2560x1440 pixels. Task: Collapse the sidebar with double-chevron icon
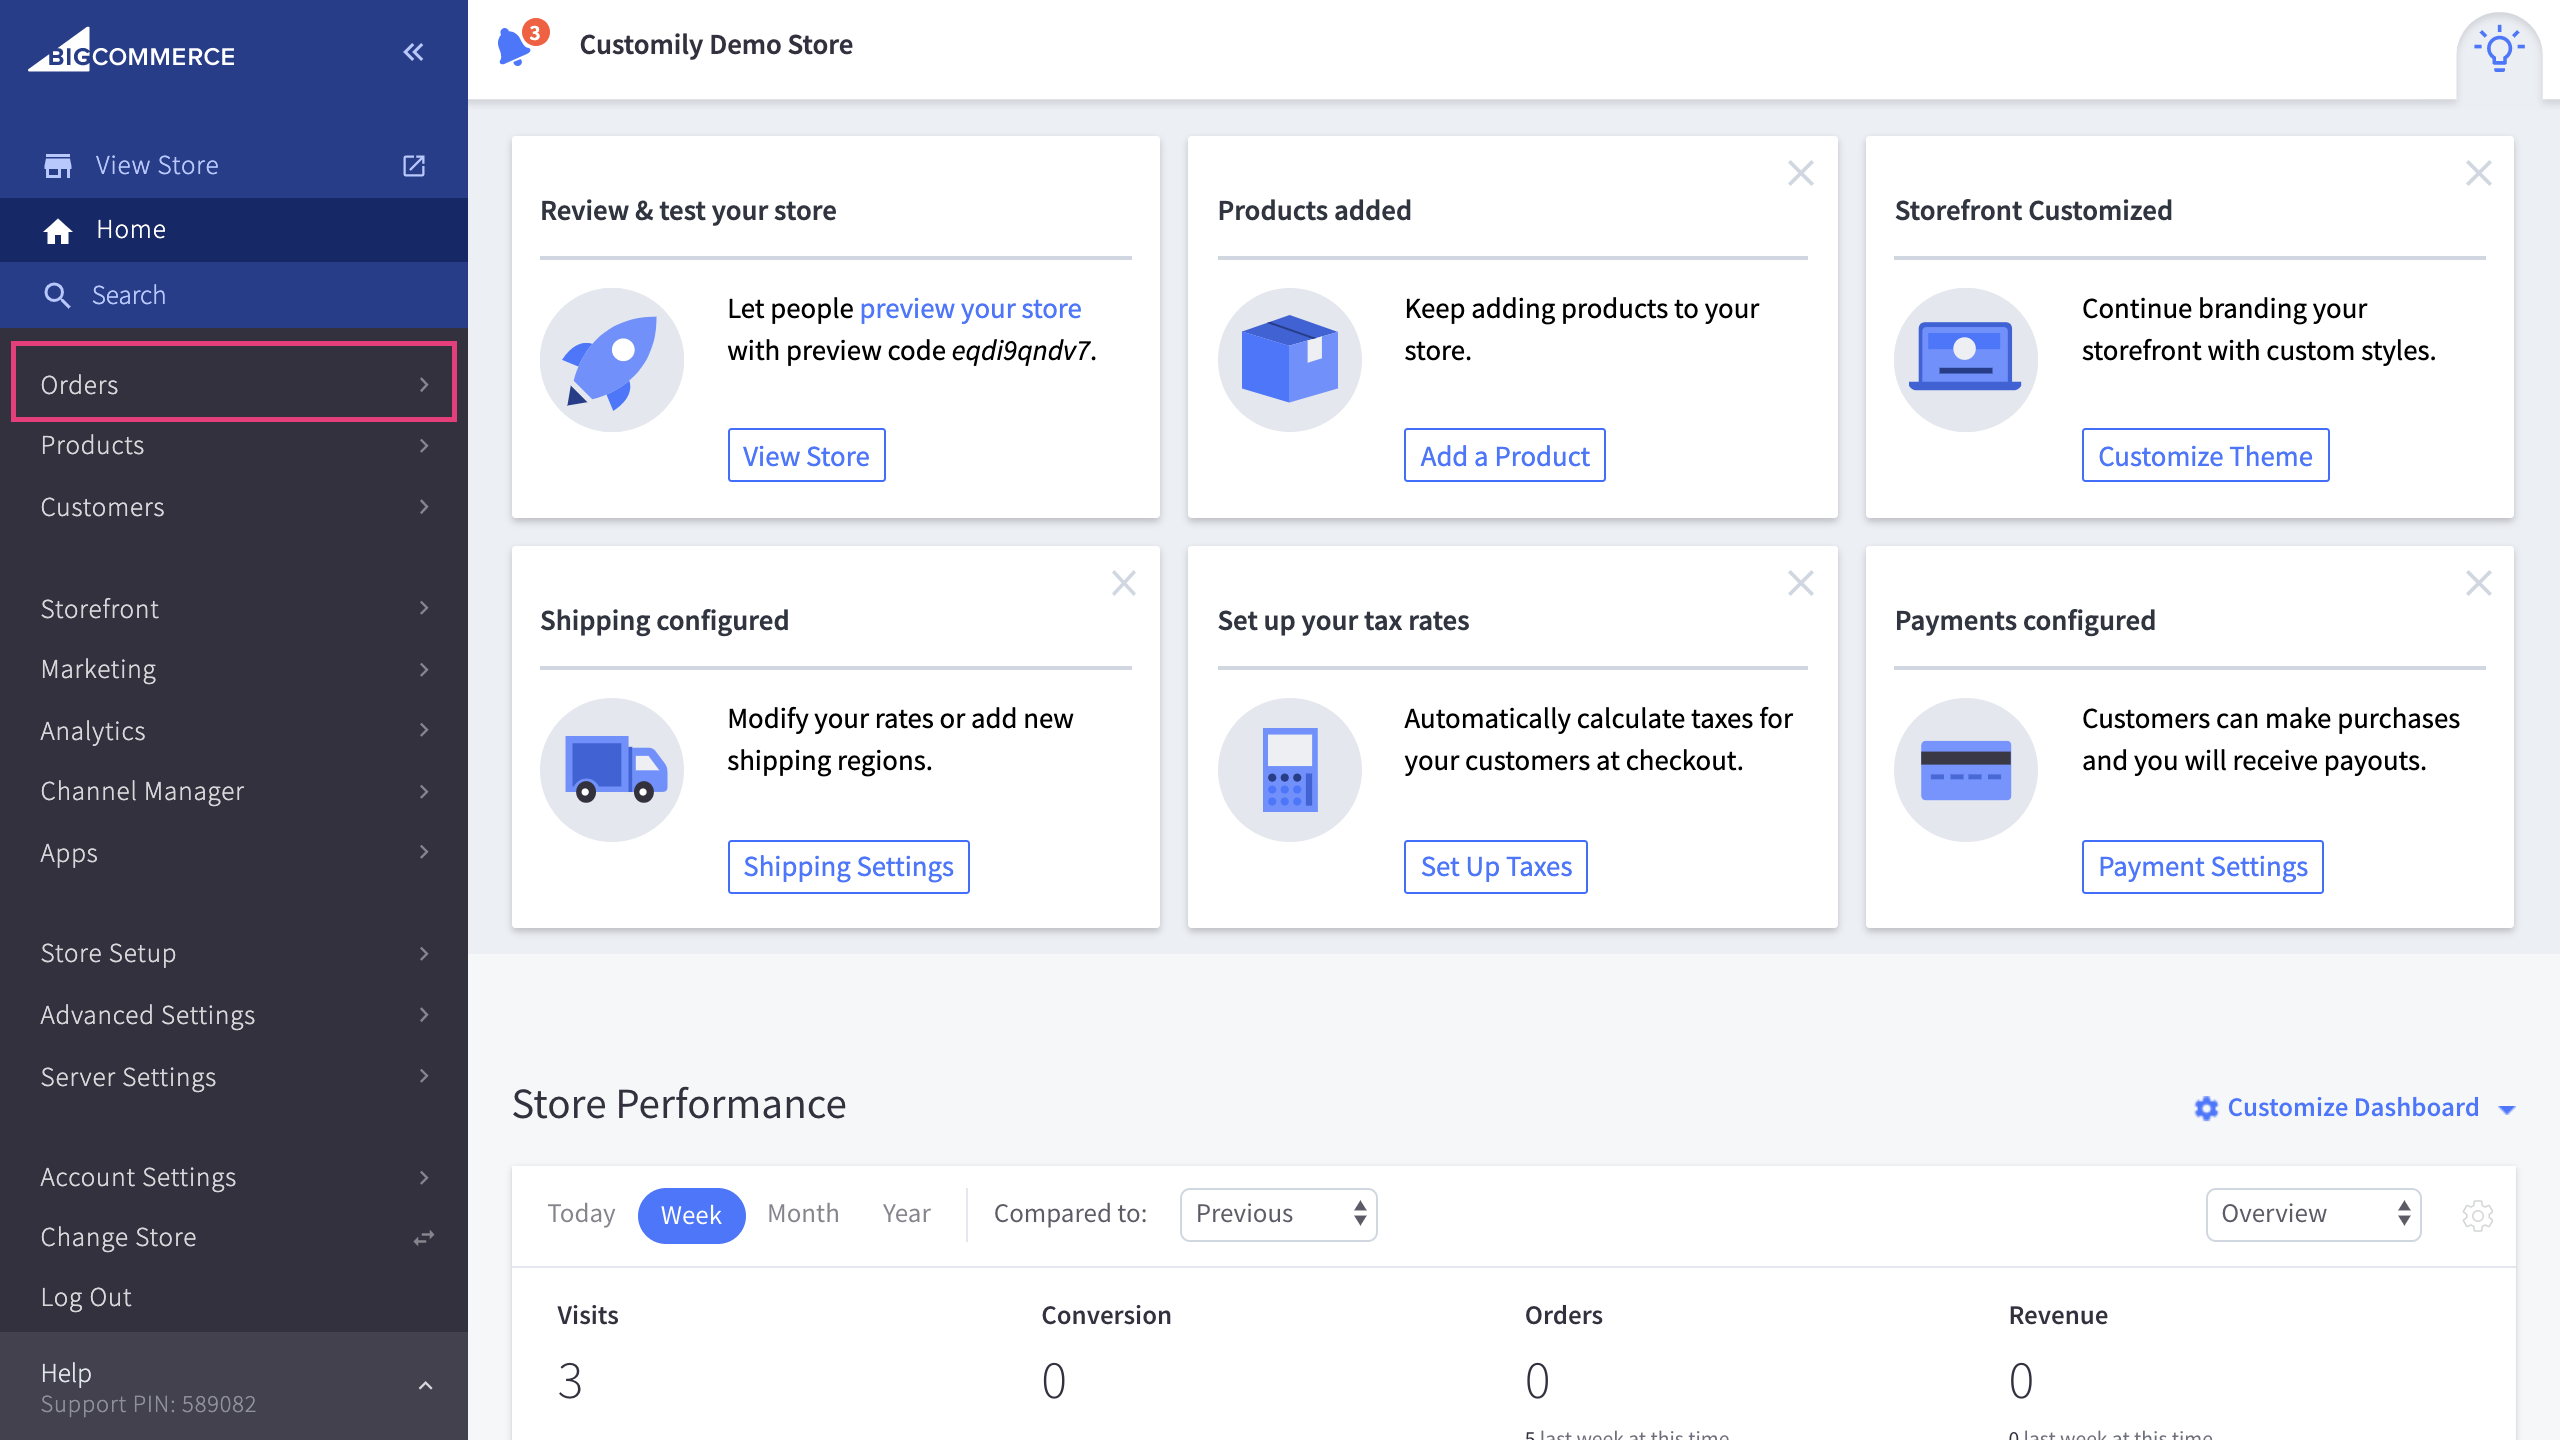[x=413, y=52]
